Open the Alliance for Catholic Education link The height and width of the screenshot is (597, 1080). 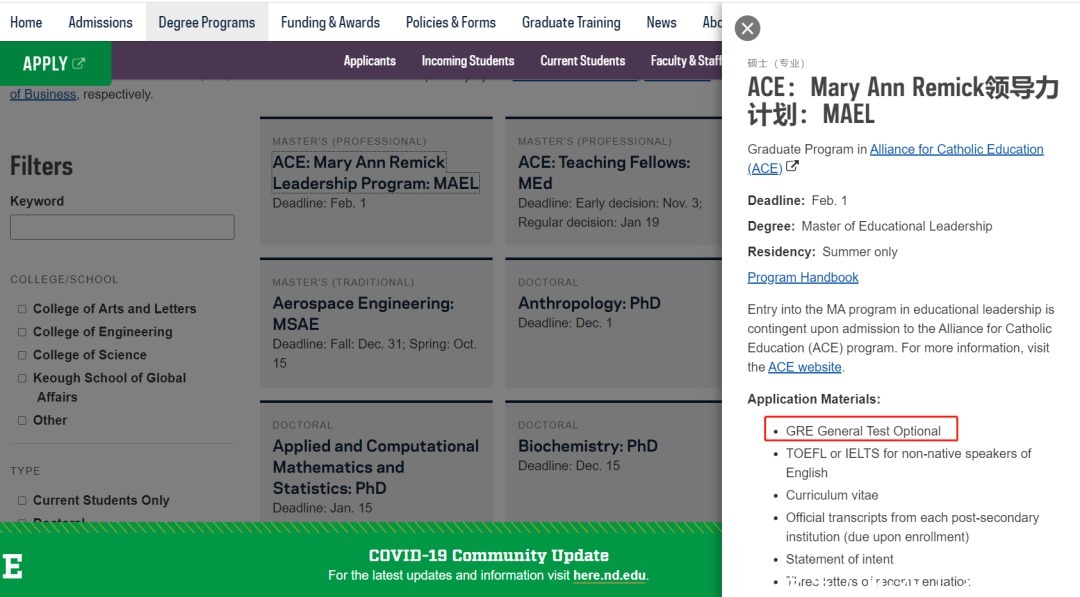coord(957,148)
